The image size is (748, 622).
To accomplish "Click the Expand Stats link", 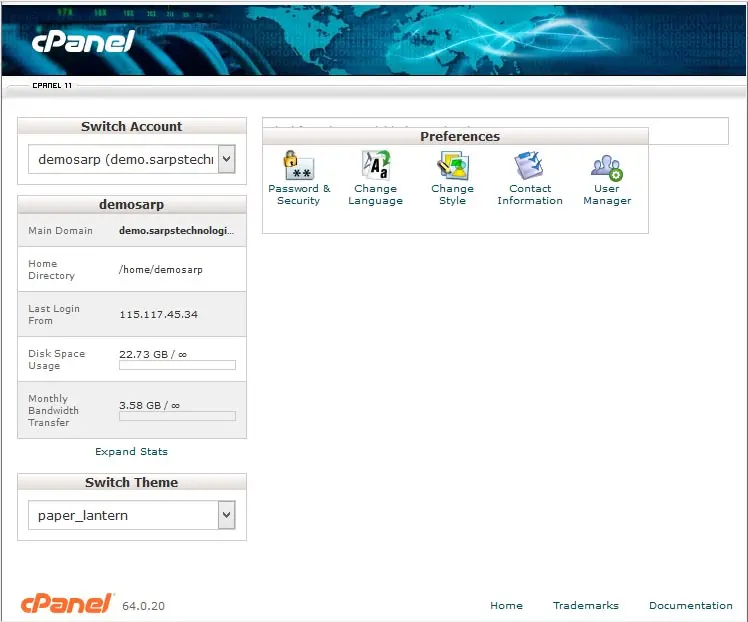I will click(x=131, y=452).
